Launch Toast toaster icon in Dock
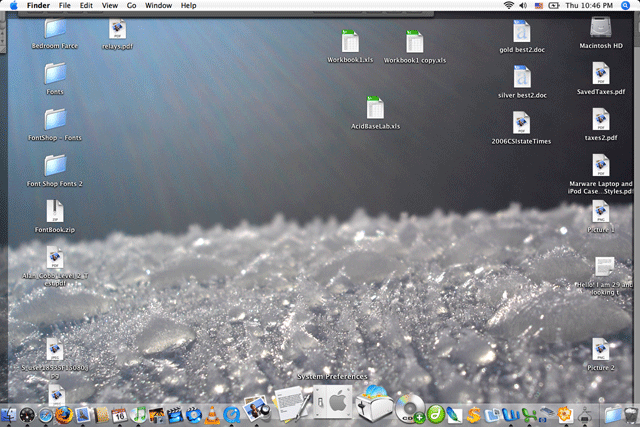 [375, 404]
